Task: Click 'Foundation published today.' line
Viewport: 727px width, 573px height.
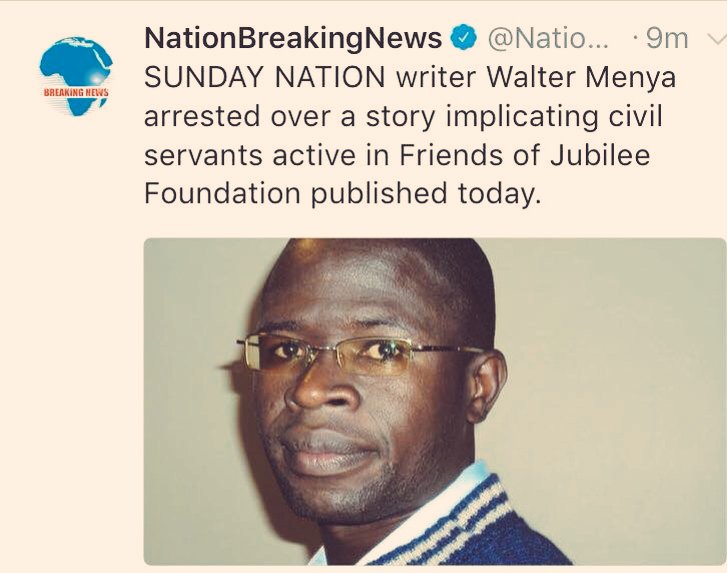Action: (342, 193)
